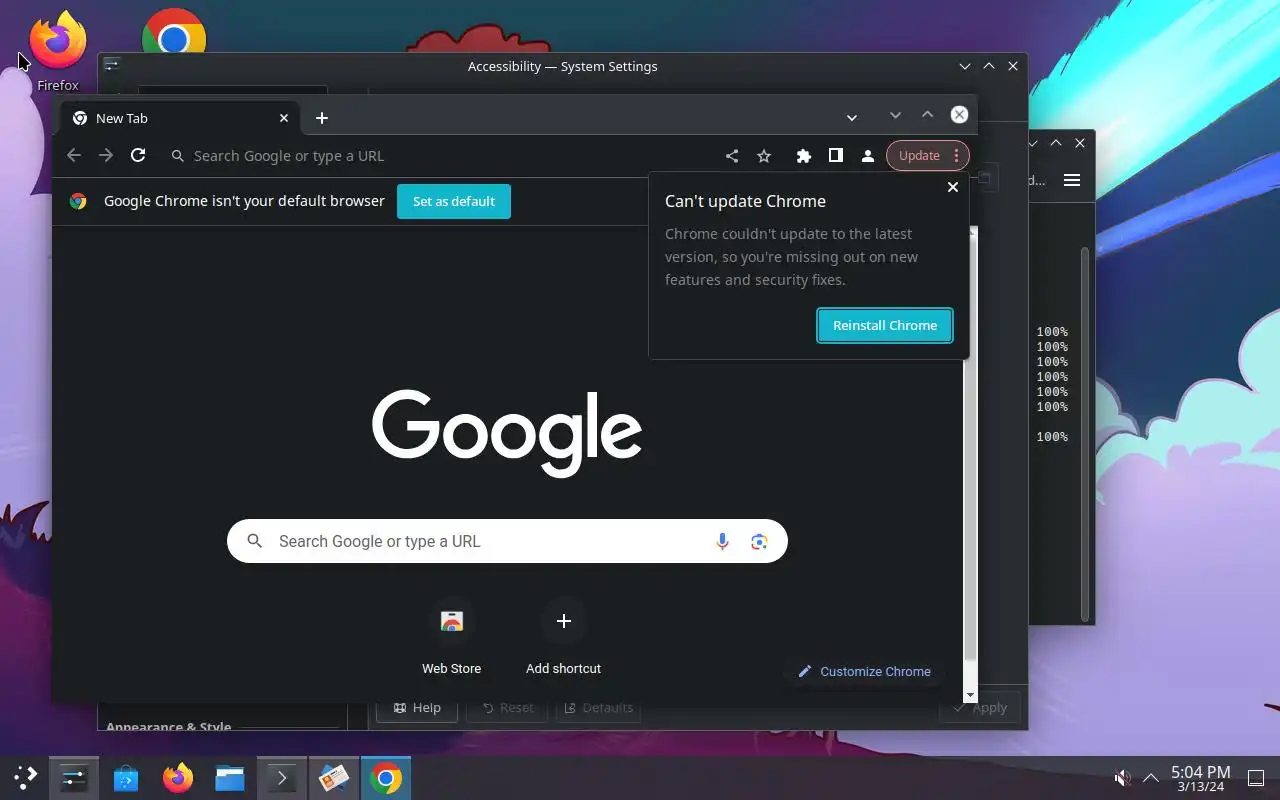The width and height of the screenshot is (1280, 800).
Task: Open Customize Chrome
Action: tap(865, 671)
